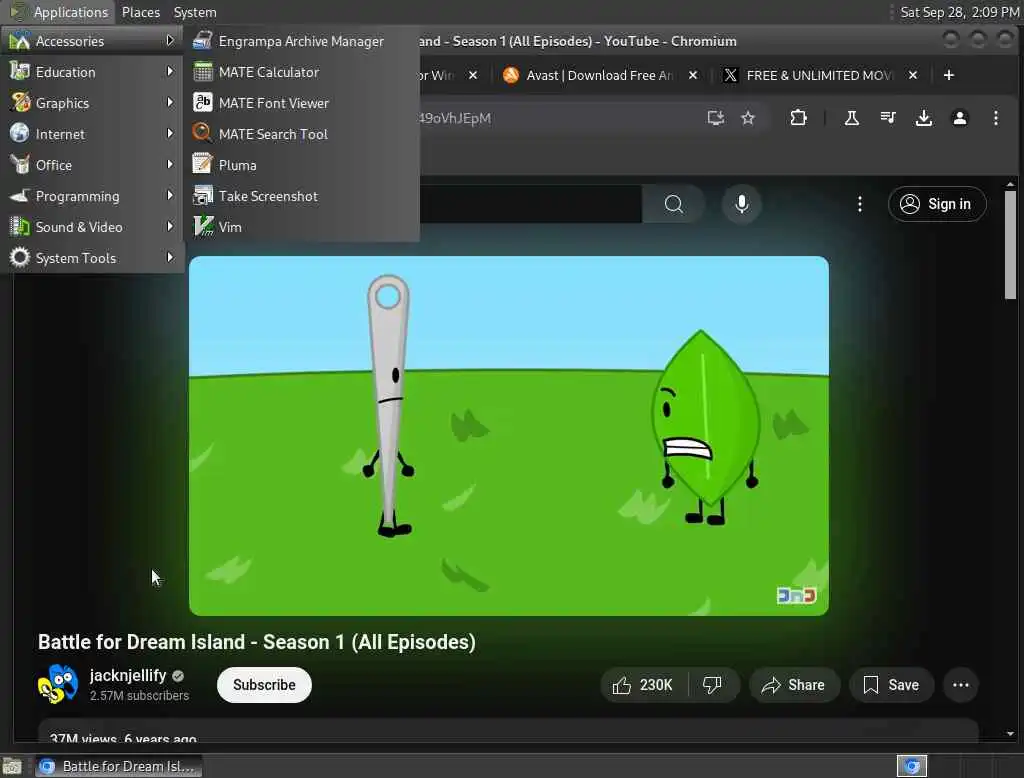Open Engrampa Archive Manager from the menu
This screenshot has height=778, width=1024.
(302, 41)
